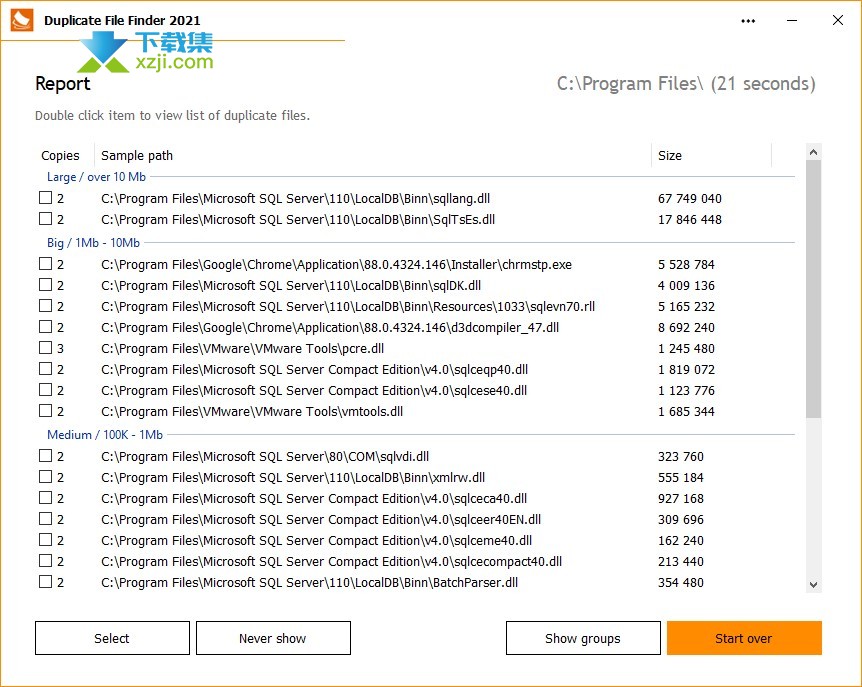Select the sqllang.dll path row
The width and height of the screenshot is (862, 687).
295,198
